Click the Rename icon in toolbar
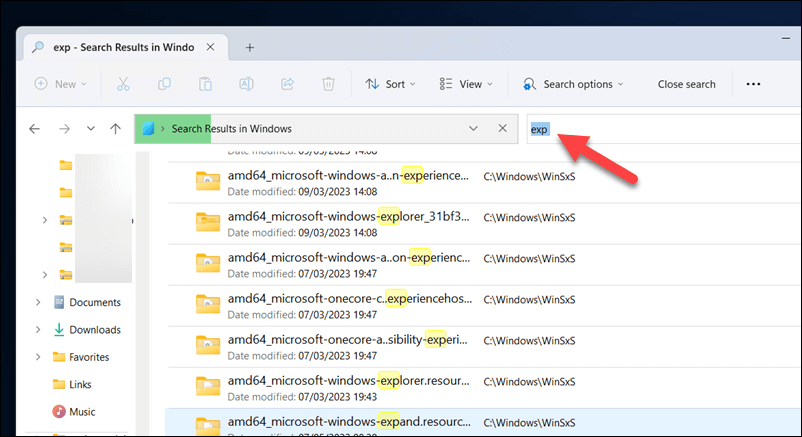 pos(246,84)
